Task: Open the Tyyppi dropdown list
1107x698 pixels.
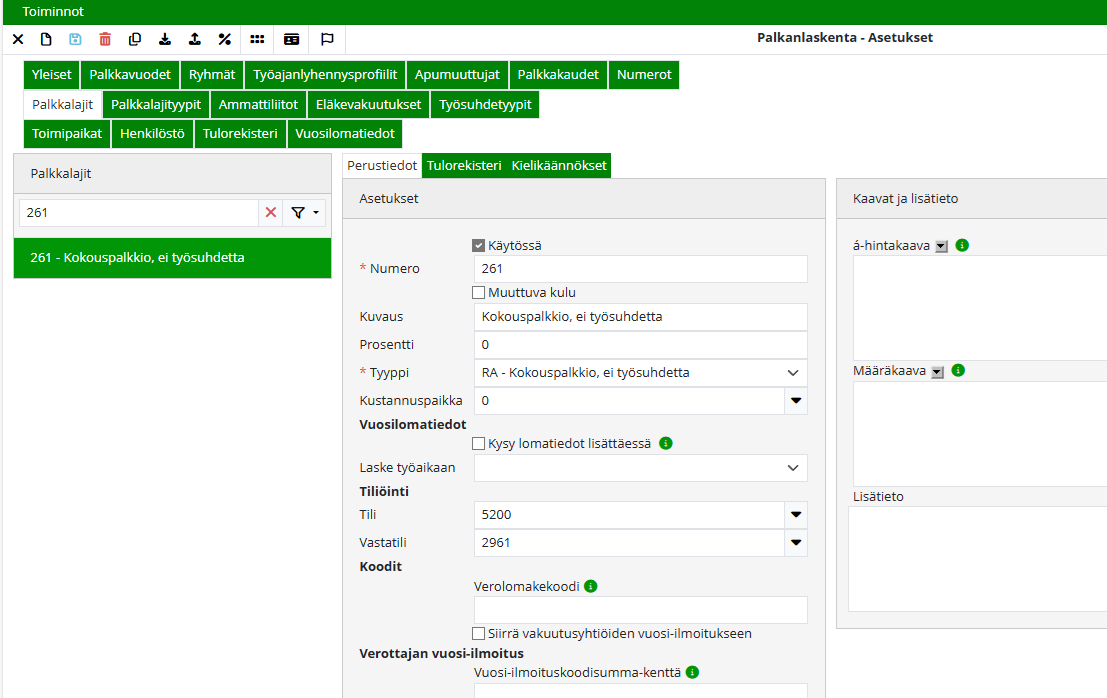Action: pos(792,372)
